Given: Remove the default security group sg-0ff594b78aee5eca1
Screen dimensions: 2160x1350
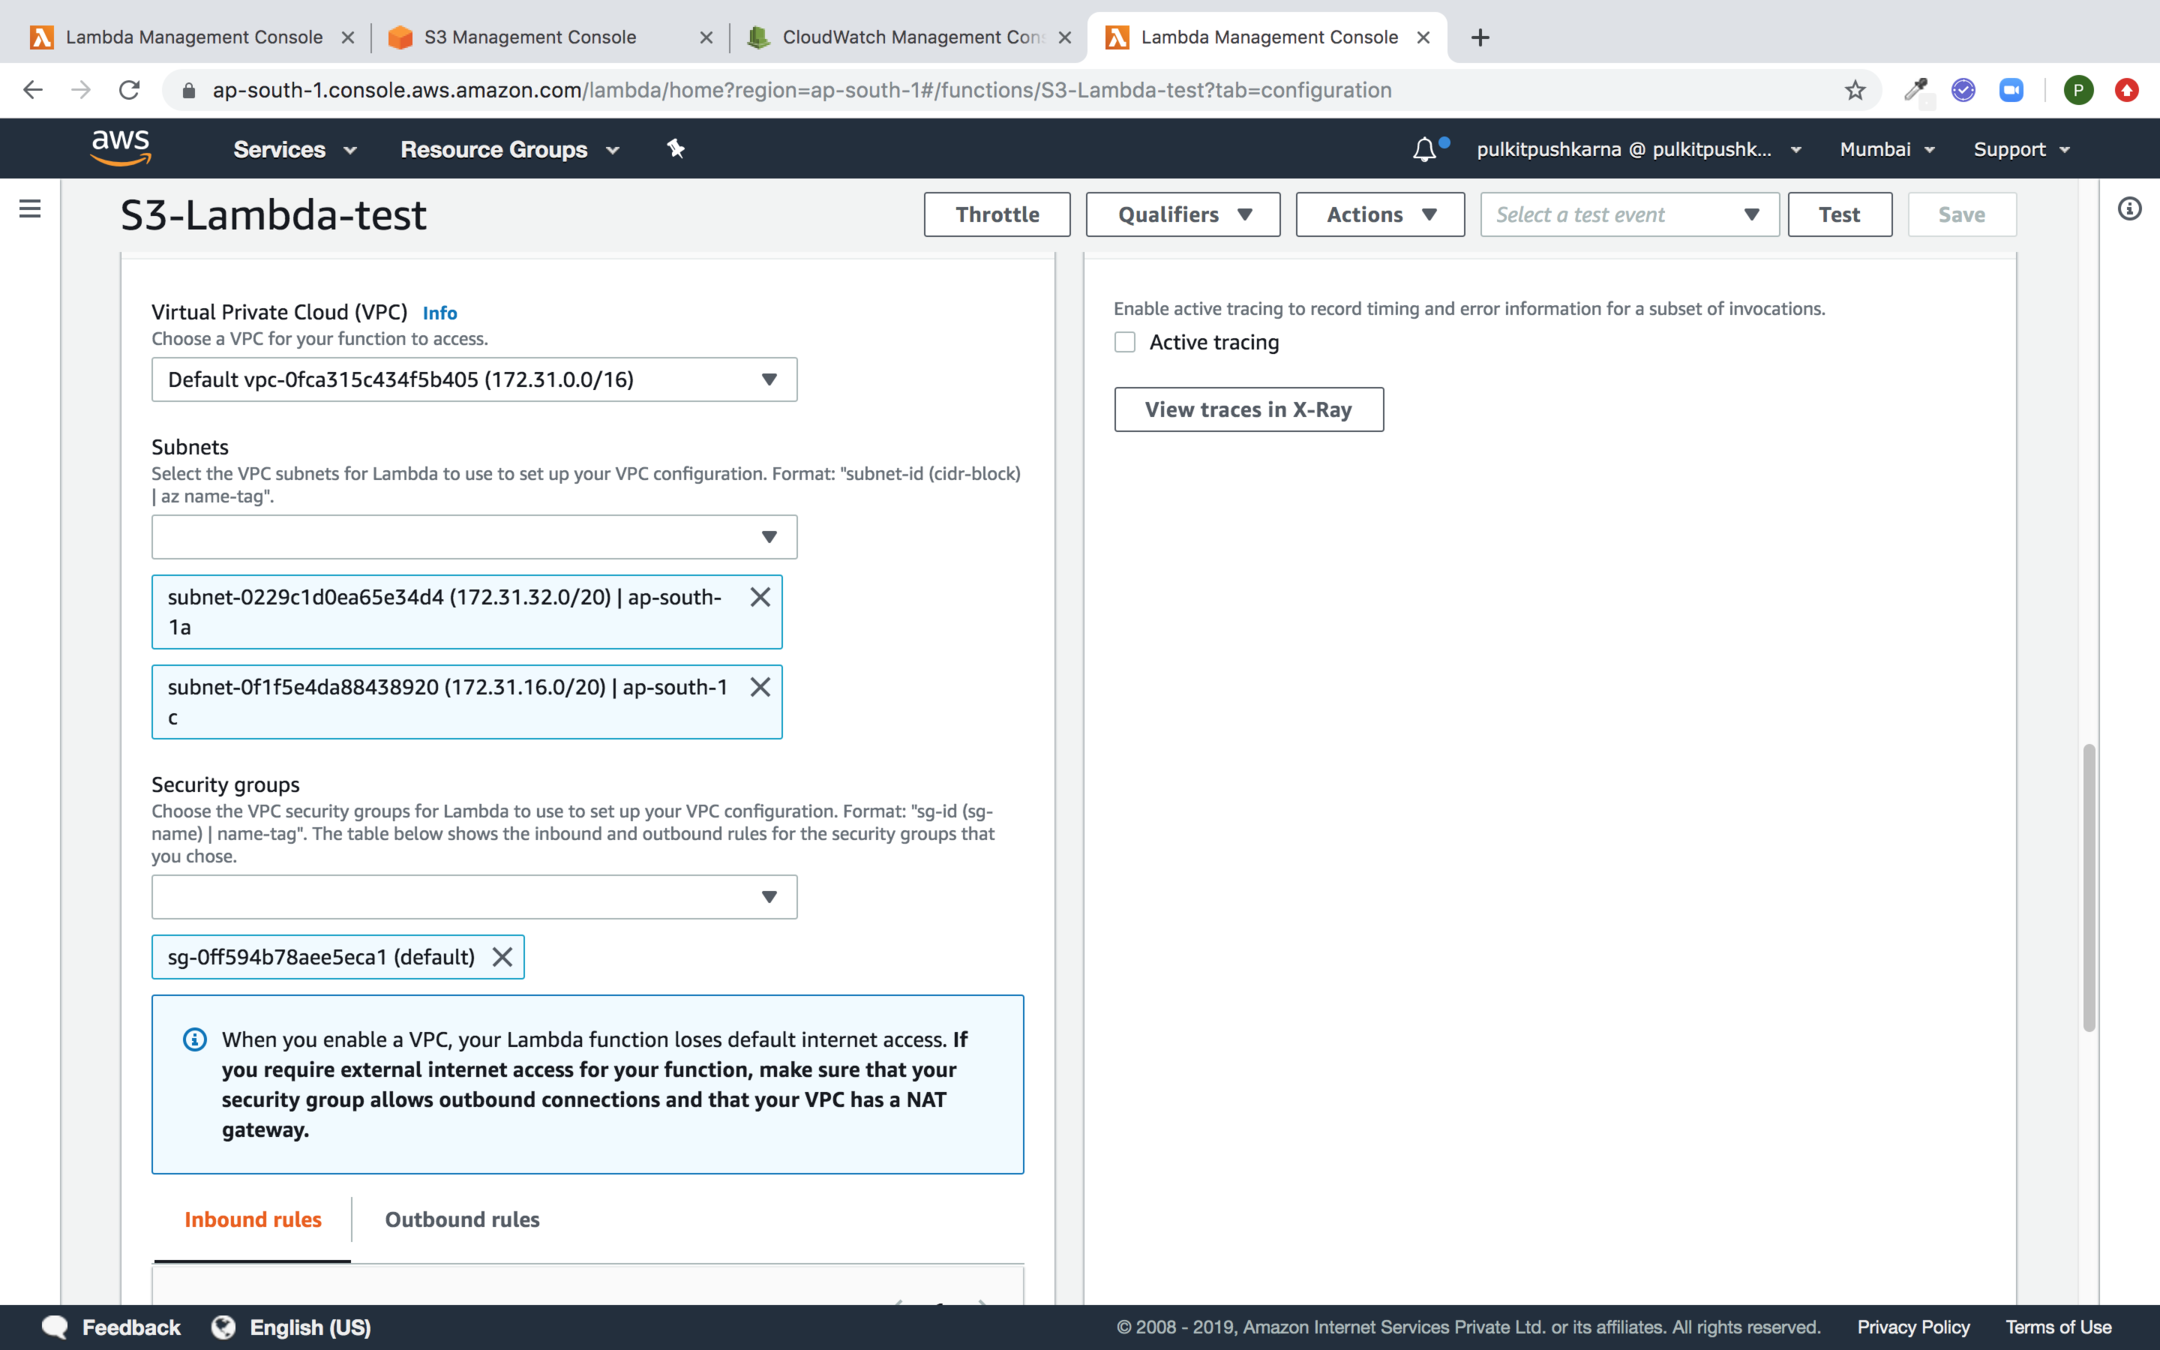Looking at the screenshot, I should (x=502, y=957).
